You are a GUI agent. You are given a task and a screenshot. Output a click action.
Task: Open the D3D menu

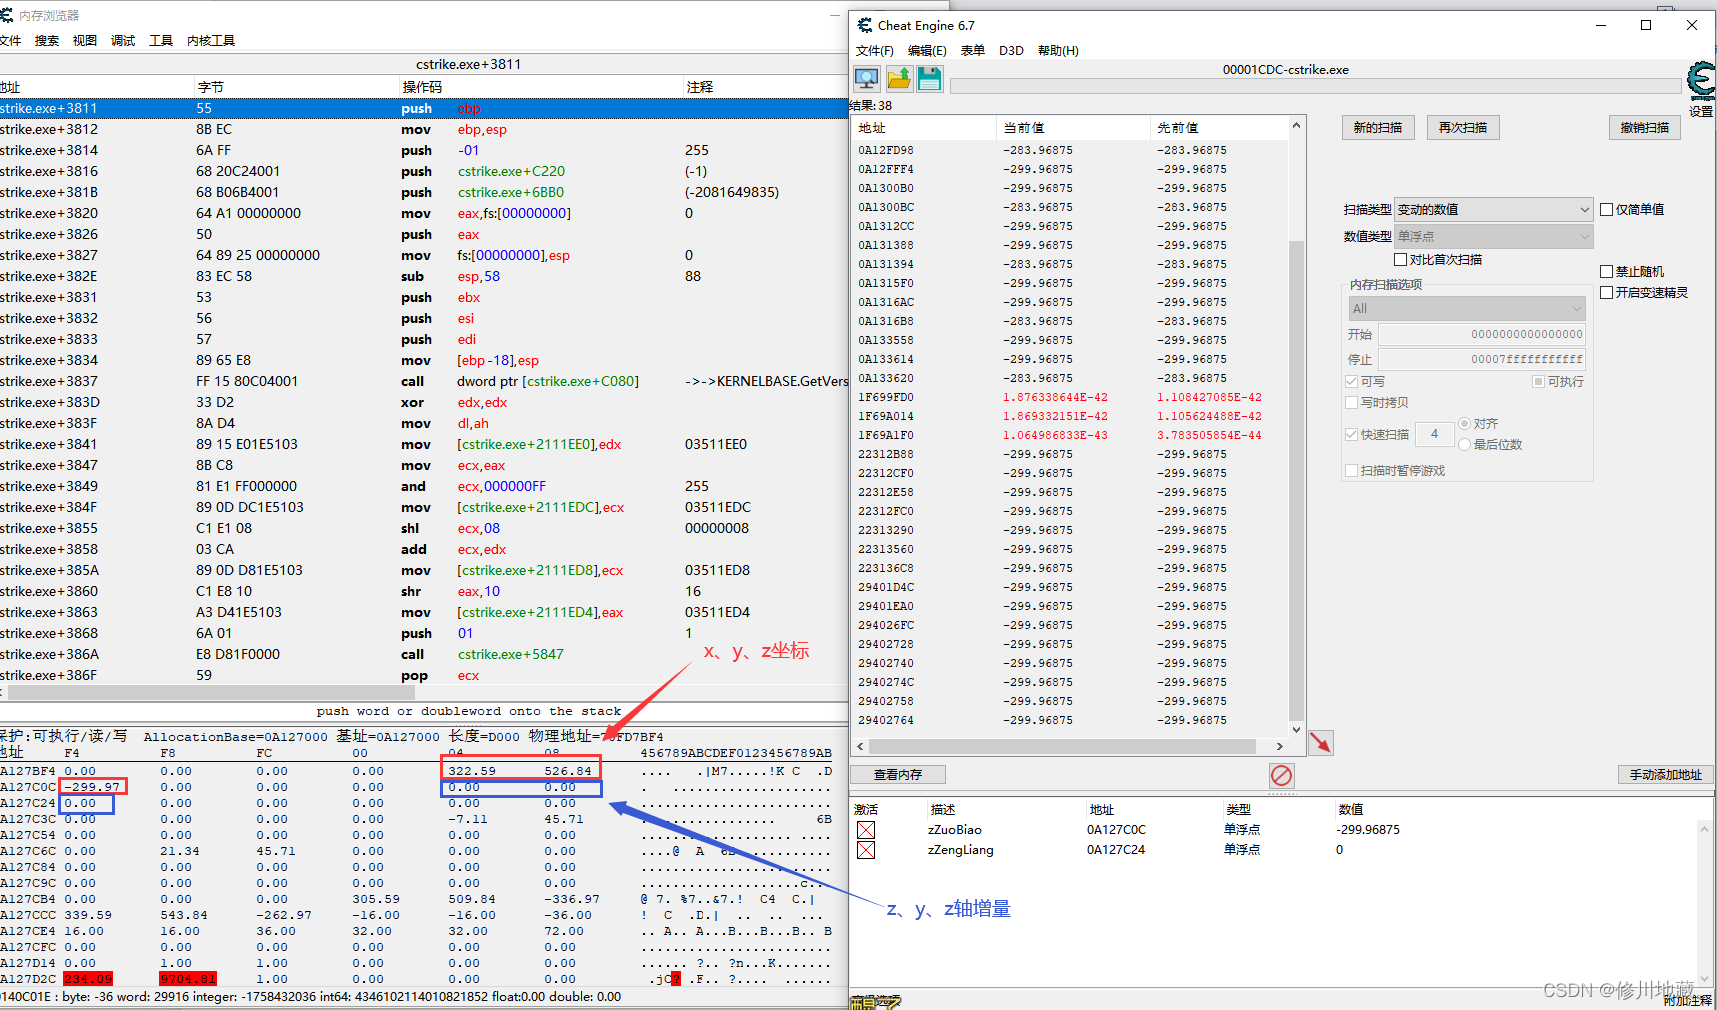pyautogui.click(x=1011, y=50)
